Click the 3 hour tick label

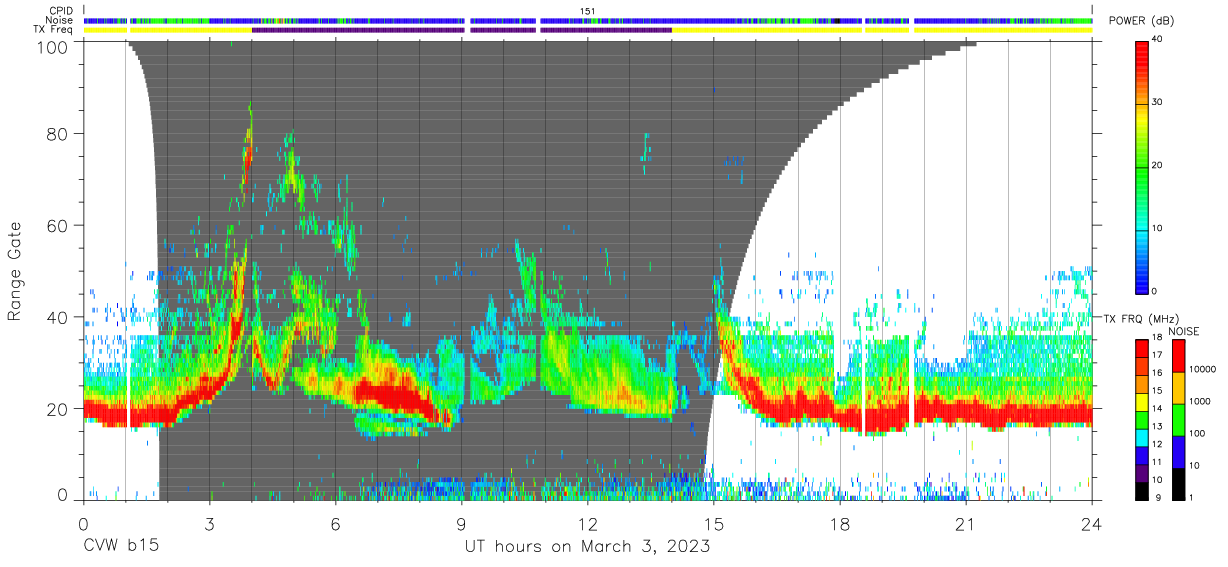[209, 524]
